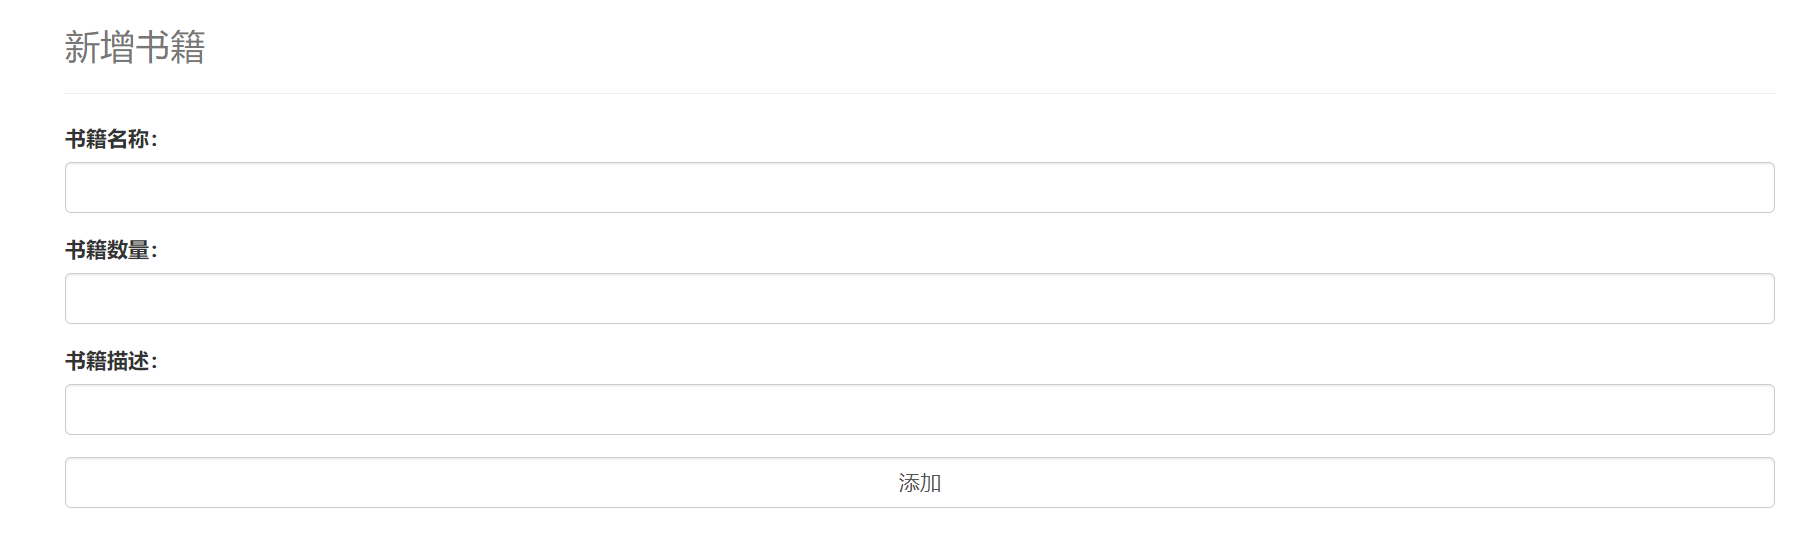Focus the 书籍数量 text box
The width and height of the screenshot is (1811, 550).
(x=919, y=298)
